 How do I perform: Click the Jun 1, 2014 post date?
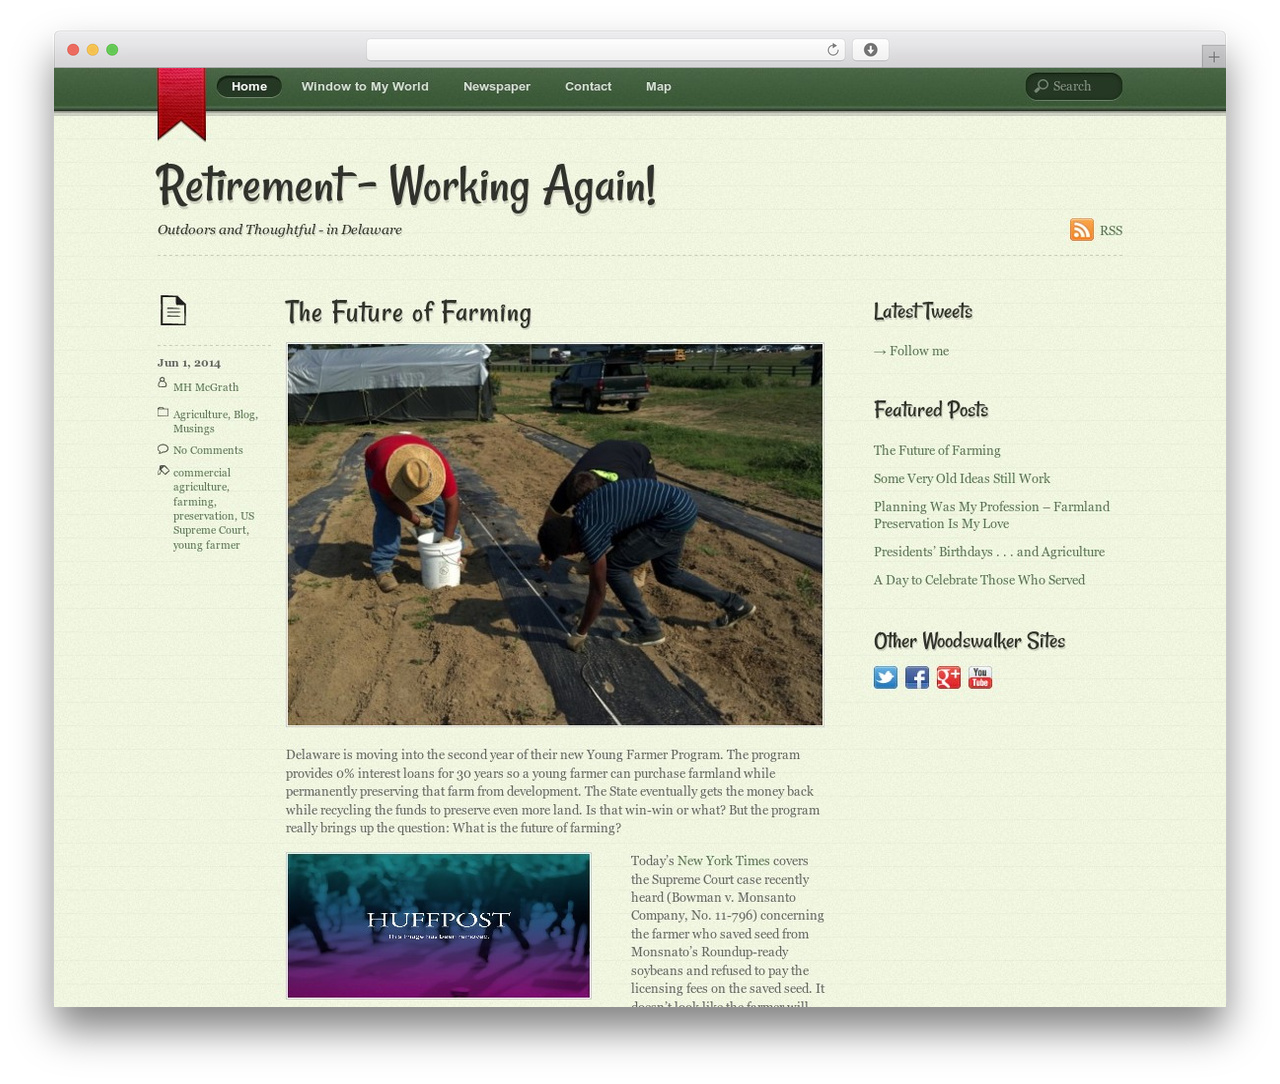coord(189,363)
